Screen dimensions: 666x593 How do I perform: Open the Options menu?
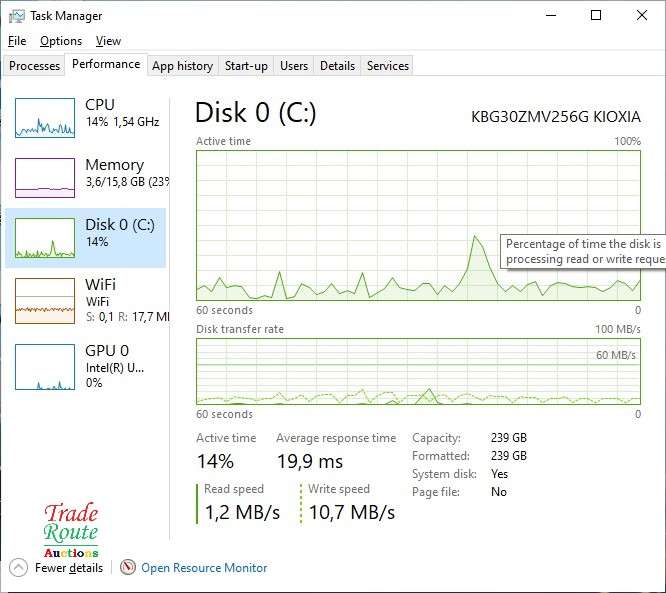pos(61,41)
